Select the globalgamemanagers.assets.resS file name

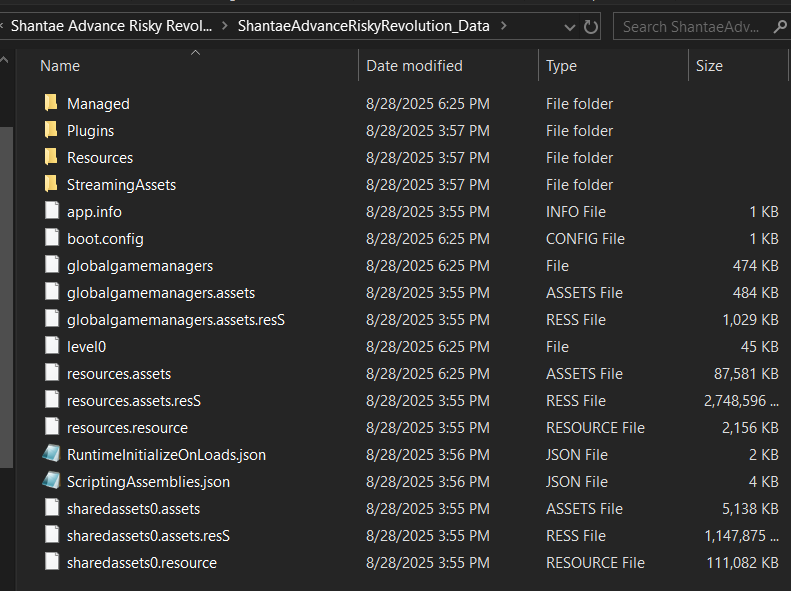click(x=176, y=320)
